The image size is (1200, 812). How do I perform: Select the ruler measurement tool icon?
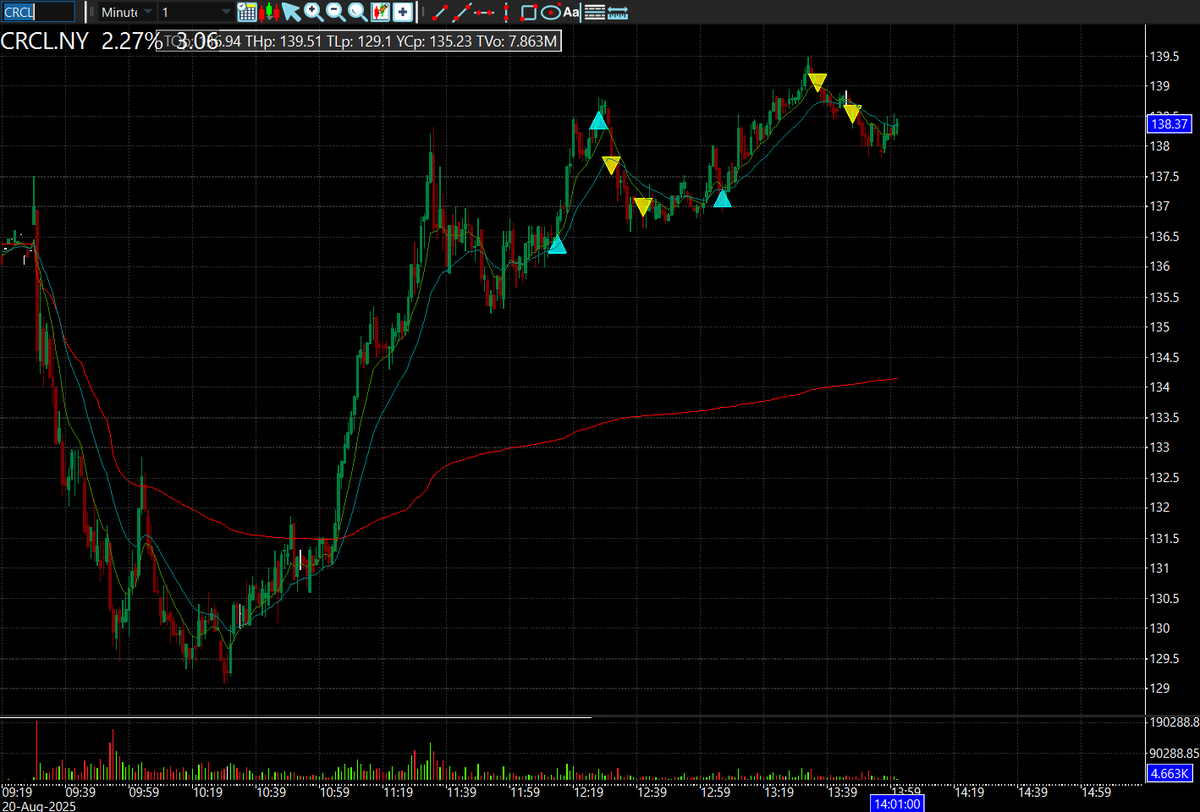coord(618,12)
